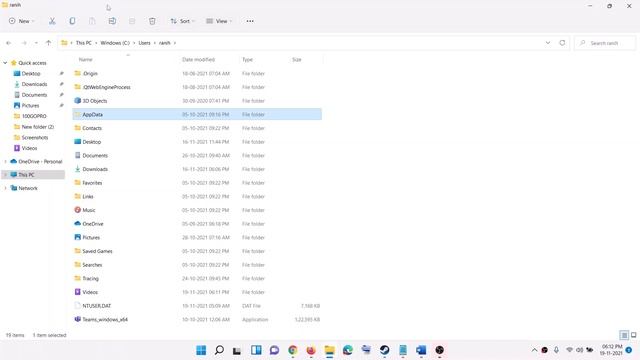Select the AppData folder row
This screenshot has height=360, width=640.
coord(197,114)
